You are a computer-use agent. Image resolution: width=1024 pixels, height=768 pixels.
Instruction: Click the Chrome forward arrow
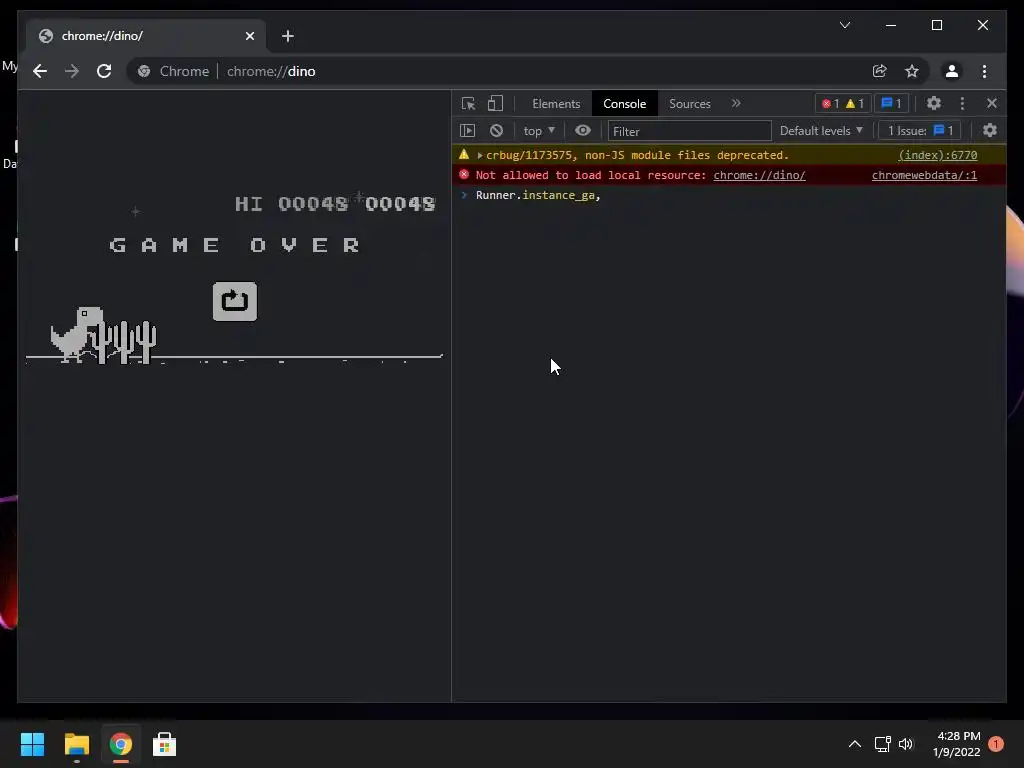(72, 71)
